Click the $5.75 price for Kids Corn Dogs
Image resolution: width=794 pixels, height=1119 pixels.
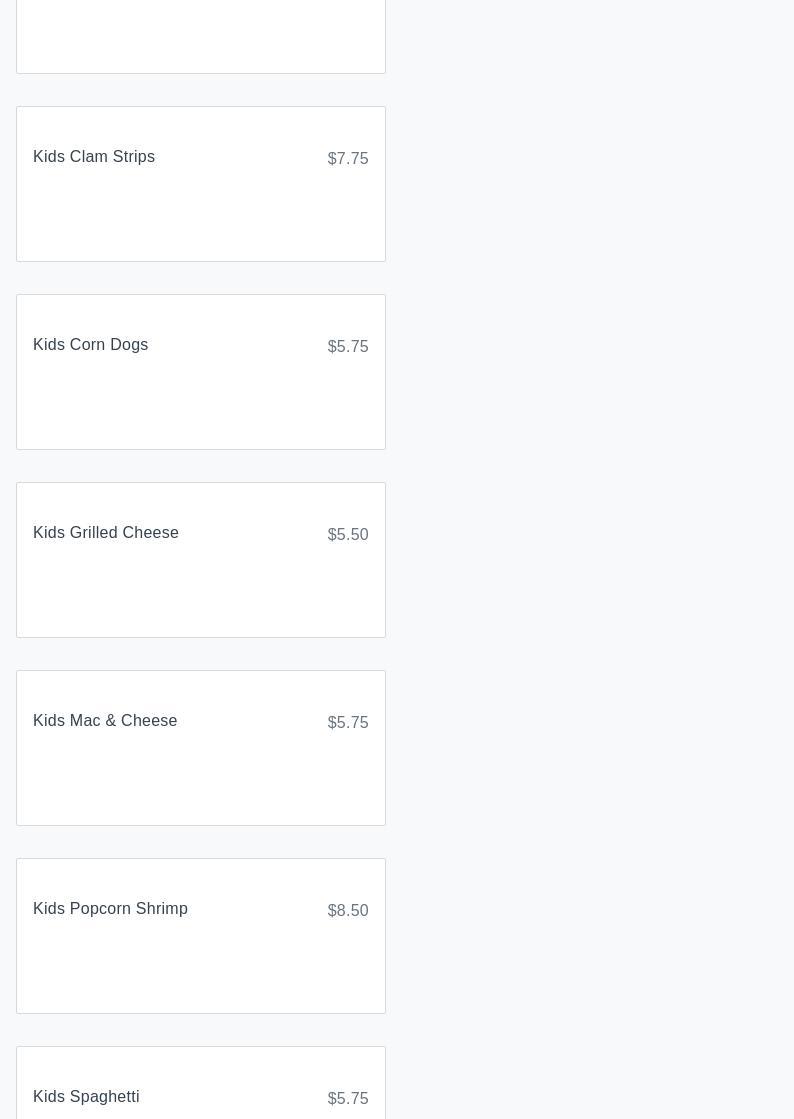point(348,347)
